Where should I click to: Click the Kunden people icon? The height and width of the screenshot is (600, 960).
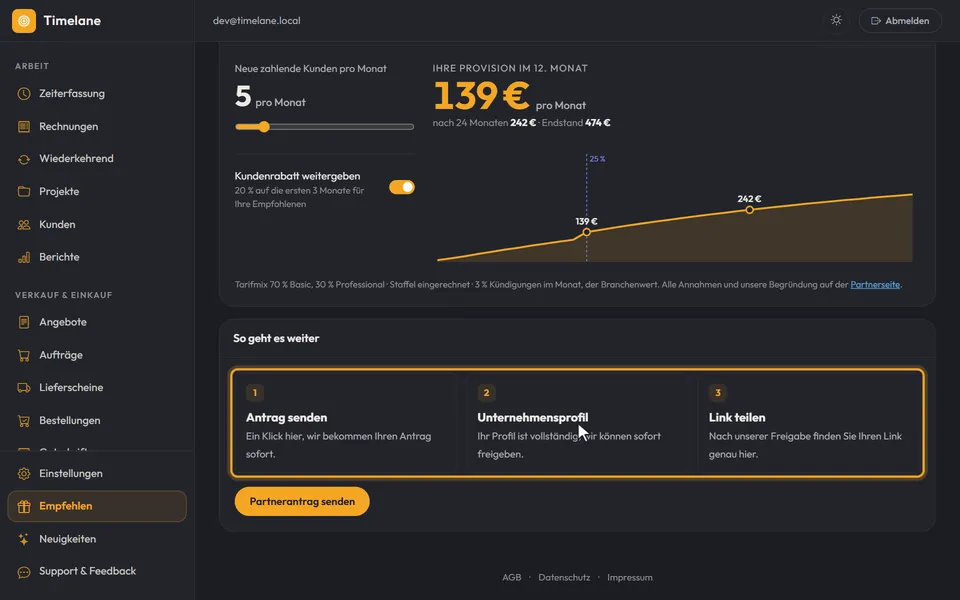point(24,225)
